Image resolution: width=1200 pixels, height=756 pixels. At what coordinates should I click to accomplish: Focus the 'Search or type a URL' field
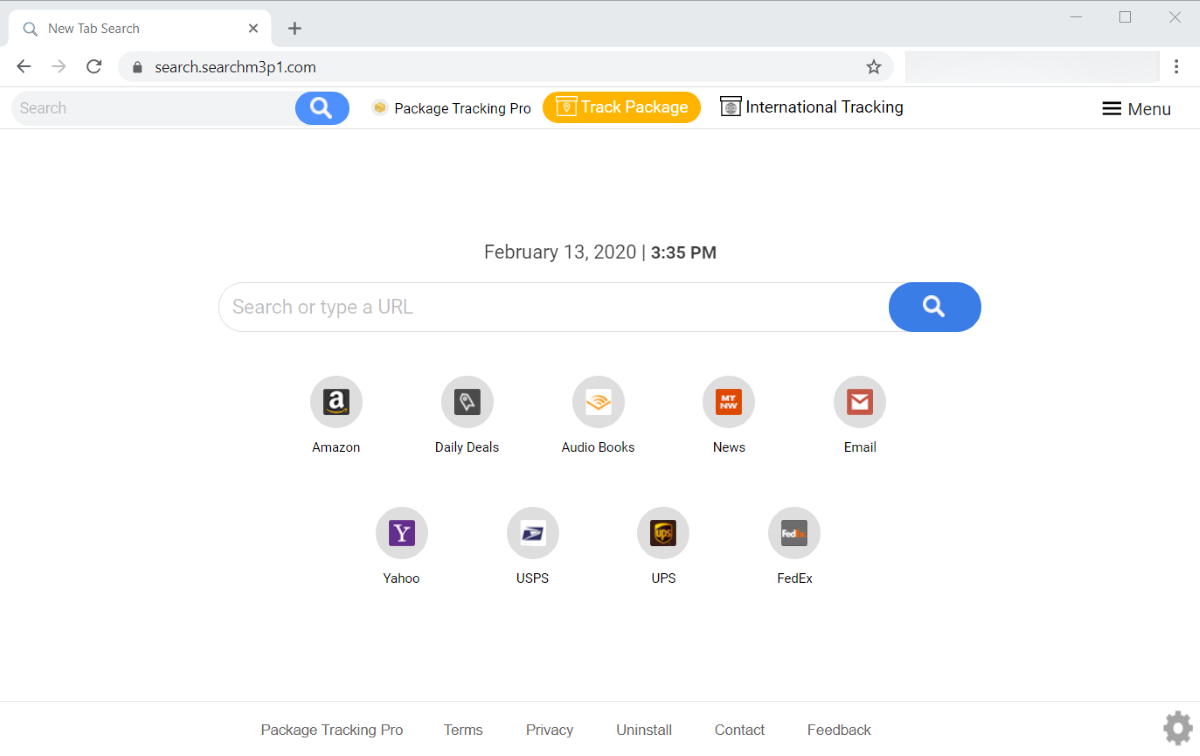[552, 307]
